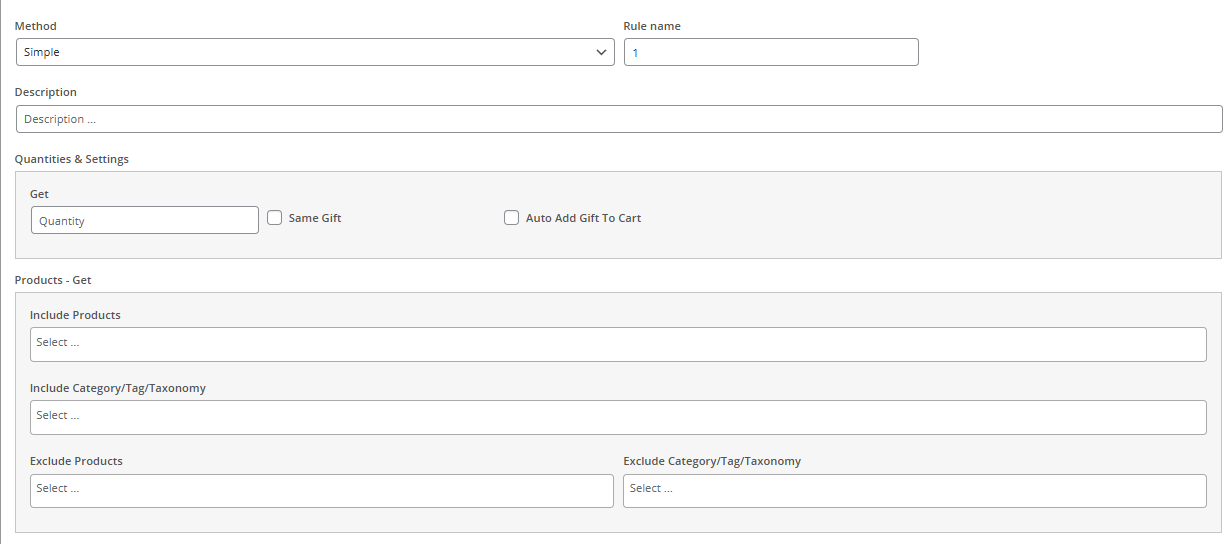
Task: Click the Rule name field label
Action: 652,26
